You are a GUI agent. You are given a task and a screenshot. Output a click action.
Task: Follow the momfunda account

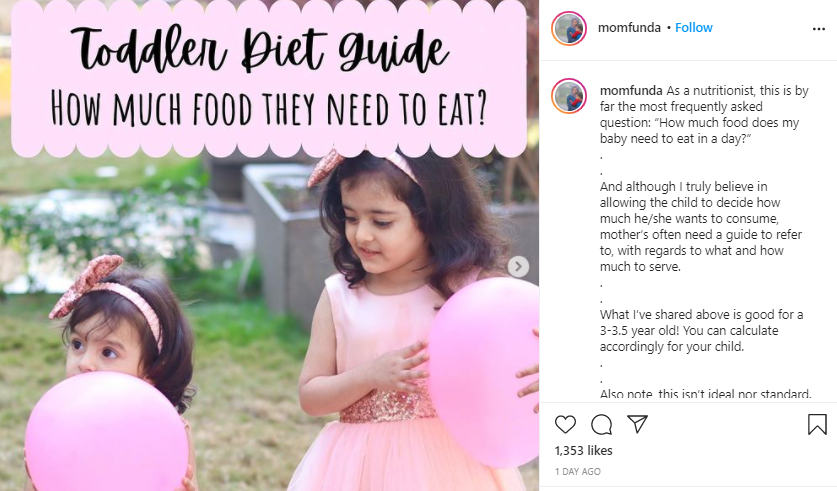693,28
